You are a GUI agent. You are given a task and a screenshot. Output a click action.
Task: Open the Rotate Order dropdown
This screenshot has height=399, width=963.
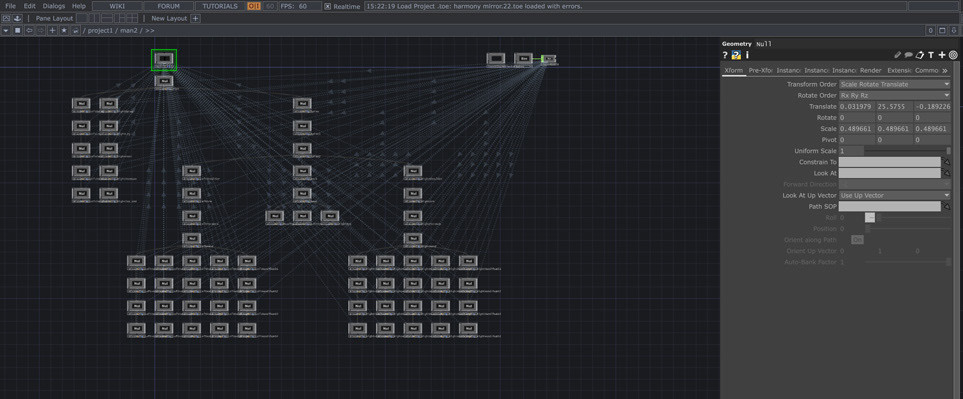[895, 95]
